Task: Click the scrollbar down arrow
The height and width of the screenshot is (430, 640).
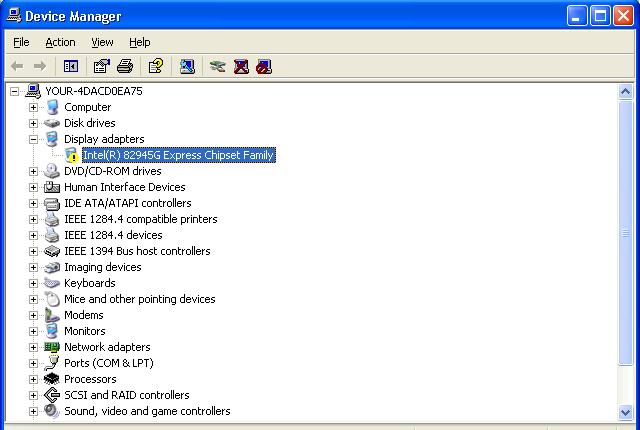Action: 625,412
